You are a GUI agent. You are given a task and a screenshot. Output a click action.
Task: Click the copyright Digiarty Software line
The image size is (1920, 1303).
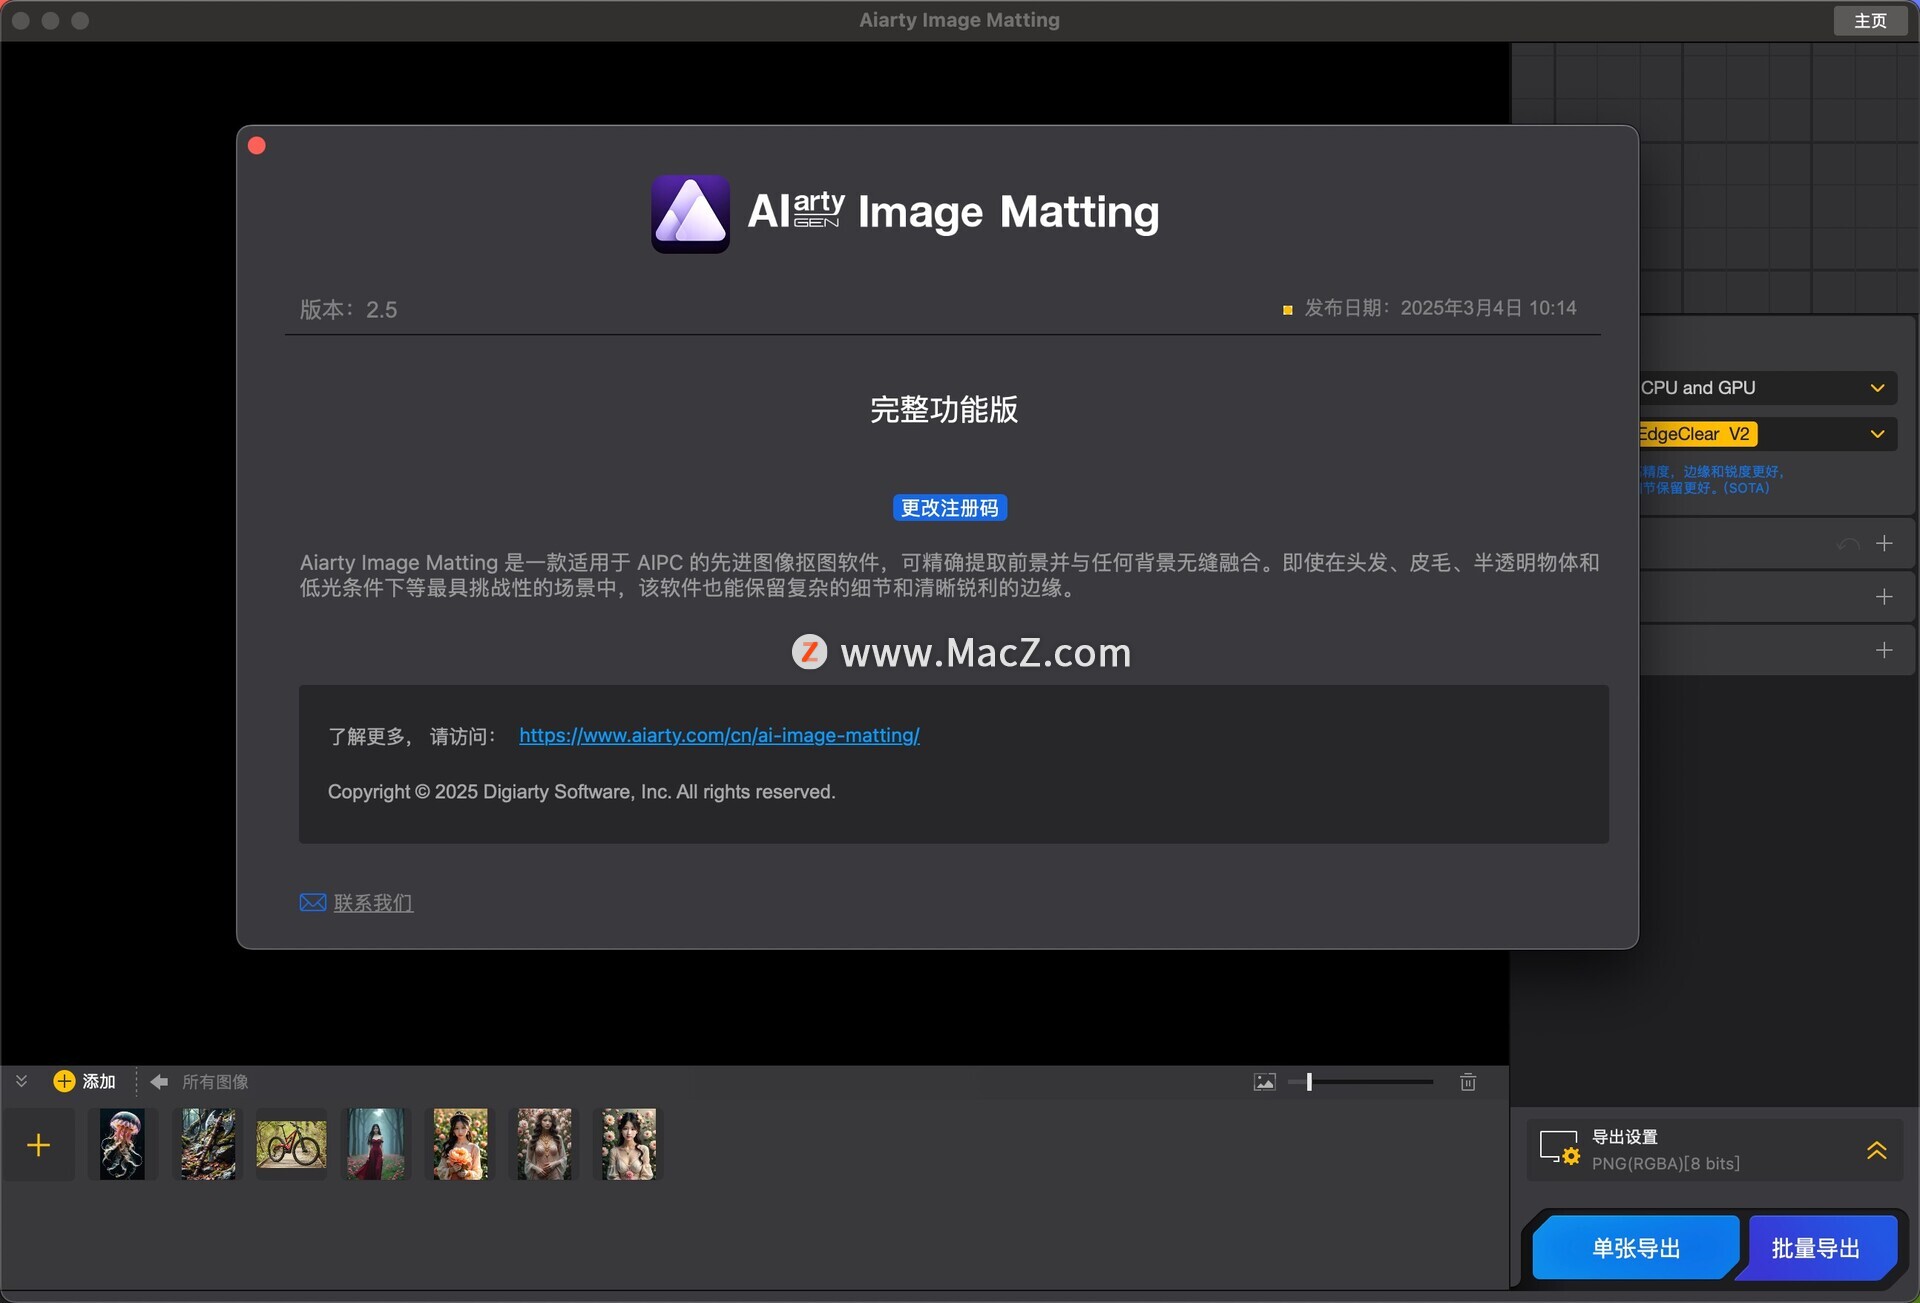[x=581, y=792]
